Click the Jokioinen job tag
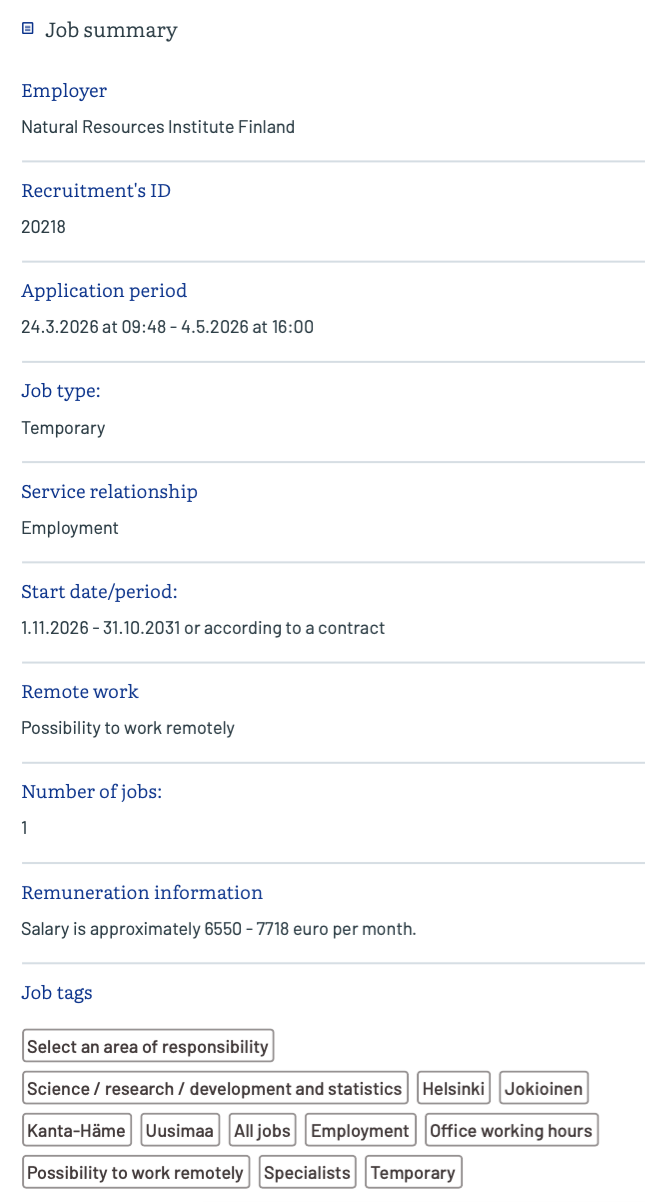 coord(544,1089)
